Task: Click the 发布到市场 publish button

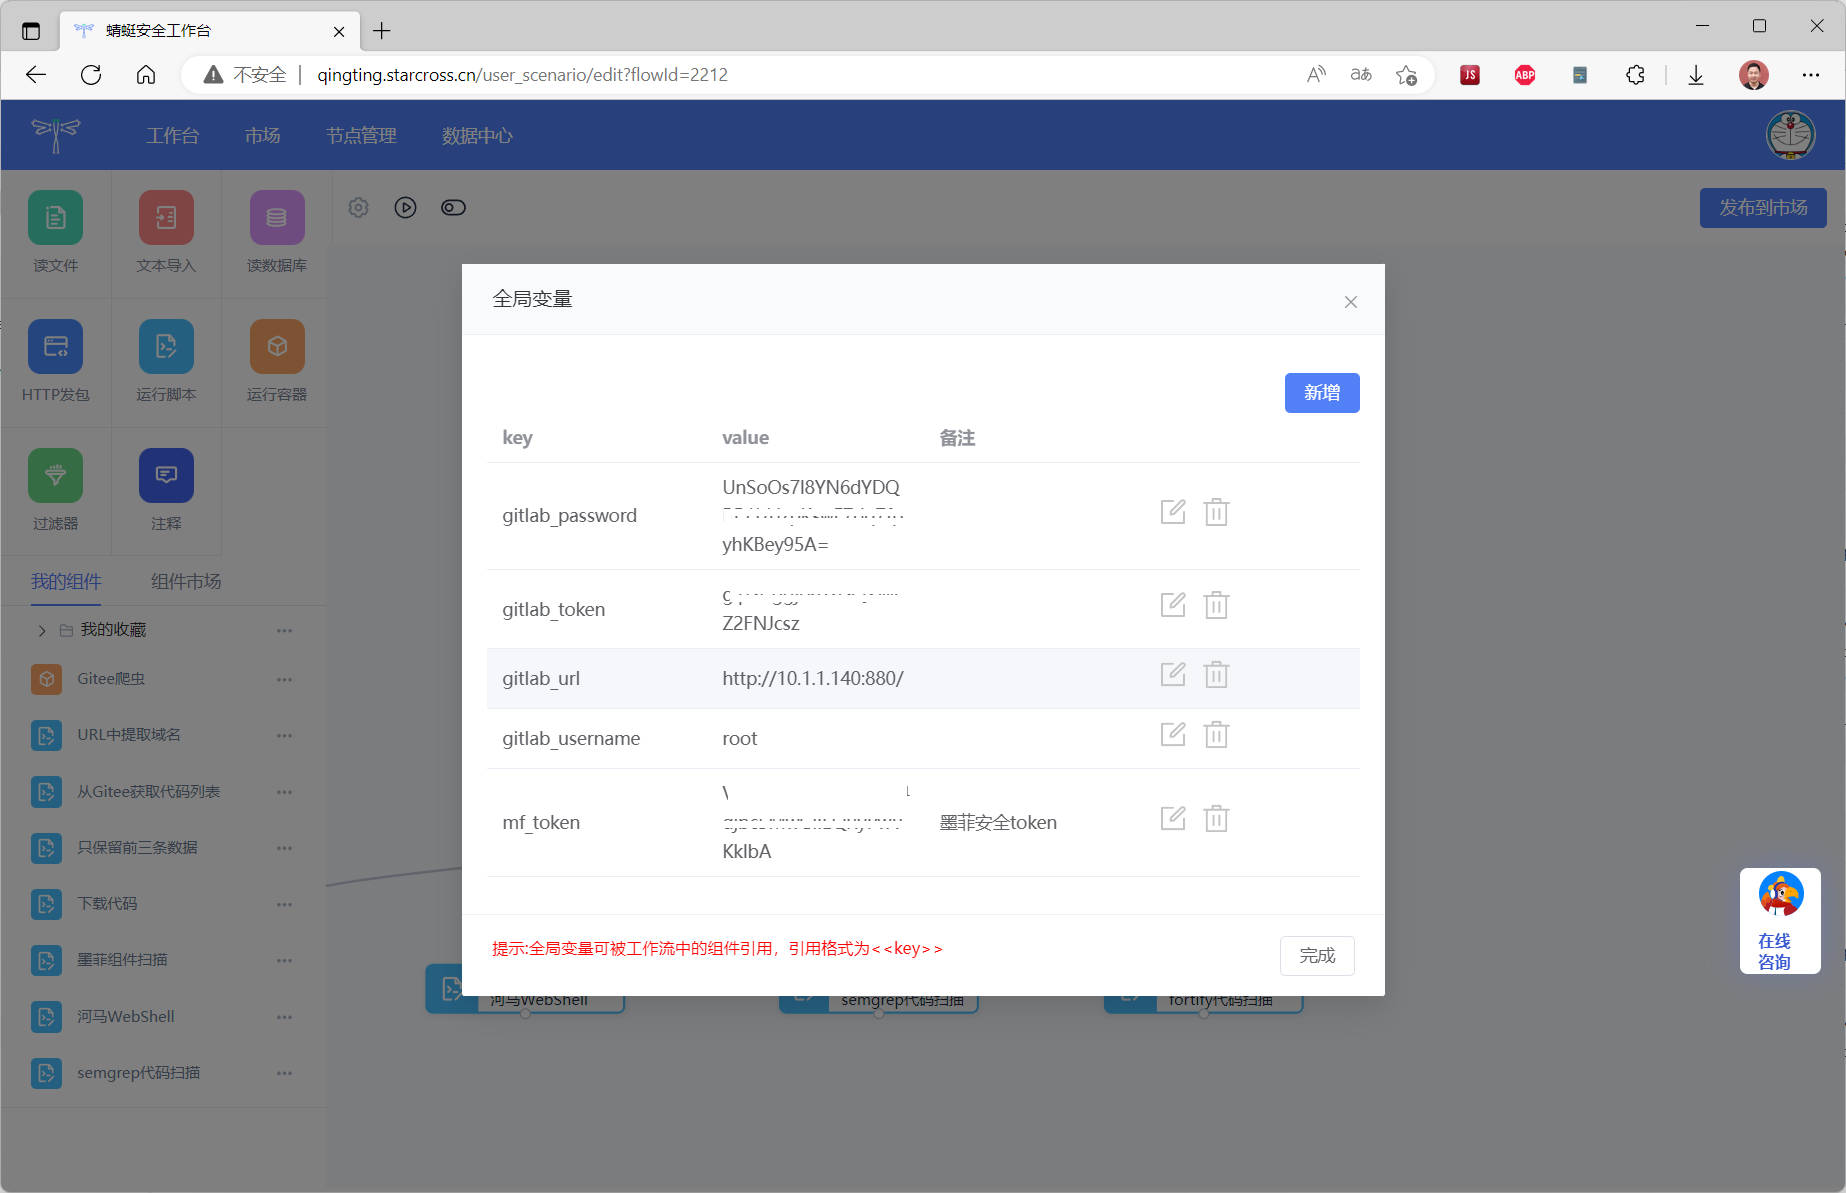Action: coord(1763,207)
